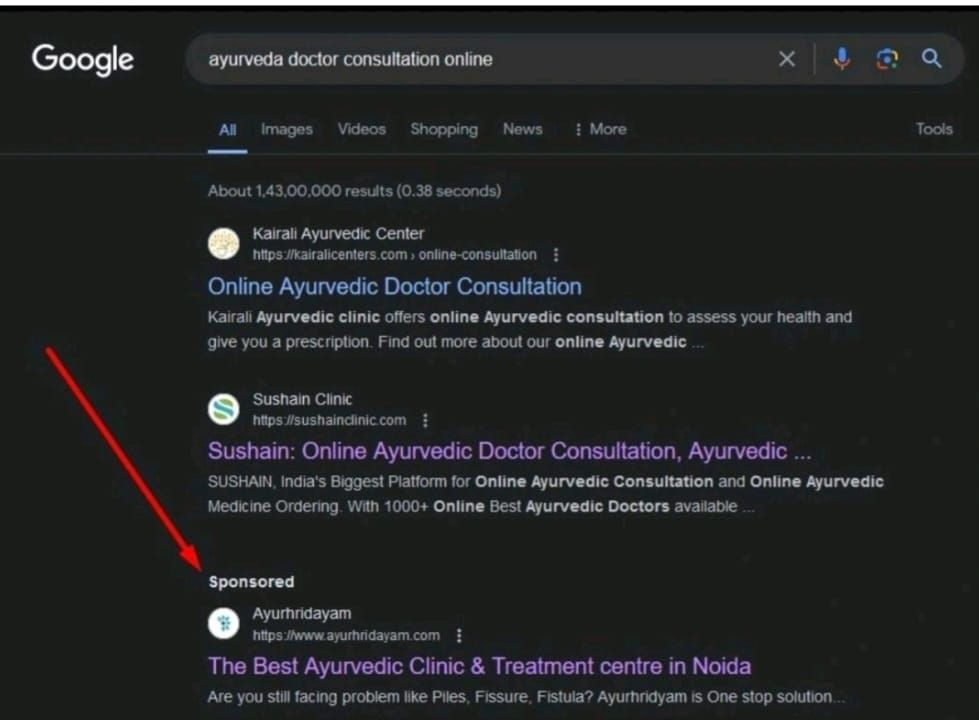Viewport: 979px width, 720px height.
Task: Open options for the Ayurhridayam ad
Action: [x=459, y=636]
